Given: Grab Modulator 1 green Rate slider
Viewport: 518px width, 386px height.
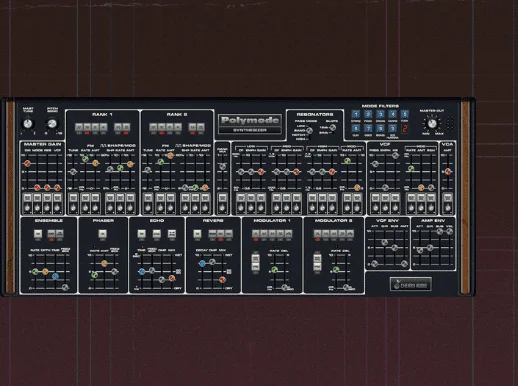Looking at the screenshot, I should point(274,269).
